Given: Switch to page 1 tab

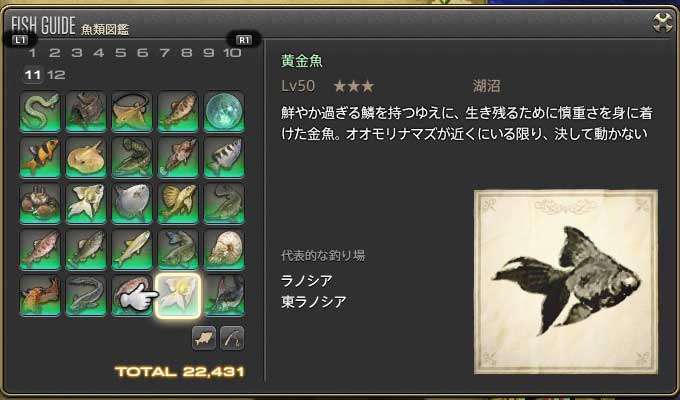Looking at the screenshot, I should 32,53.
